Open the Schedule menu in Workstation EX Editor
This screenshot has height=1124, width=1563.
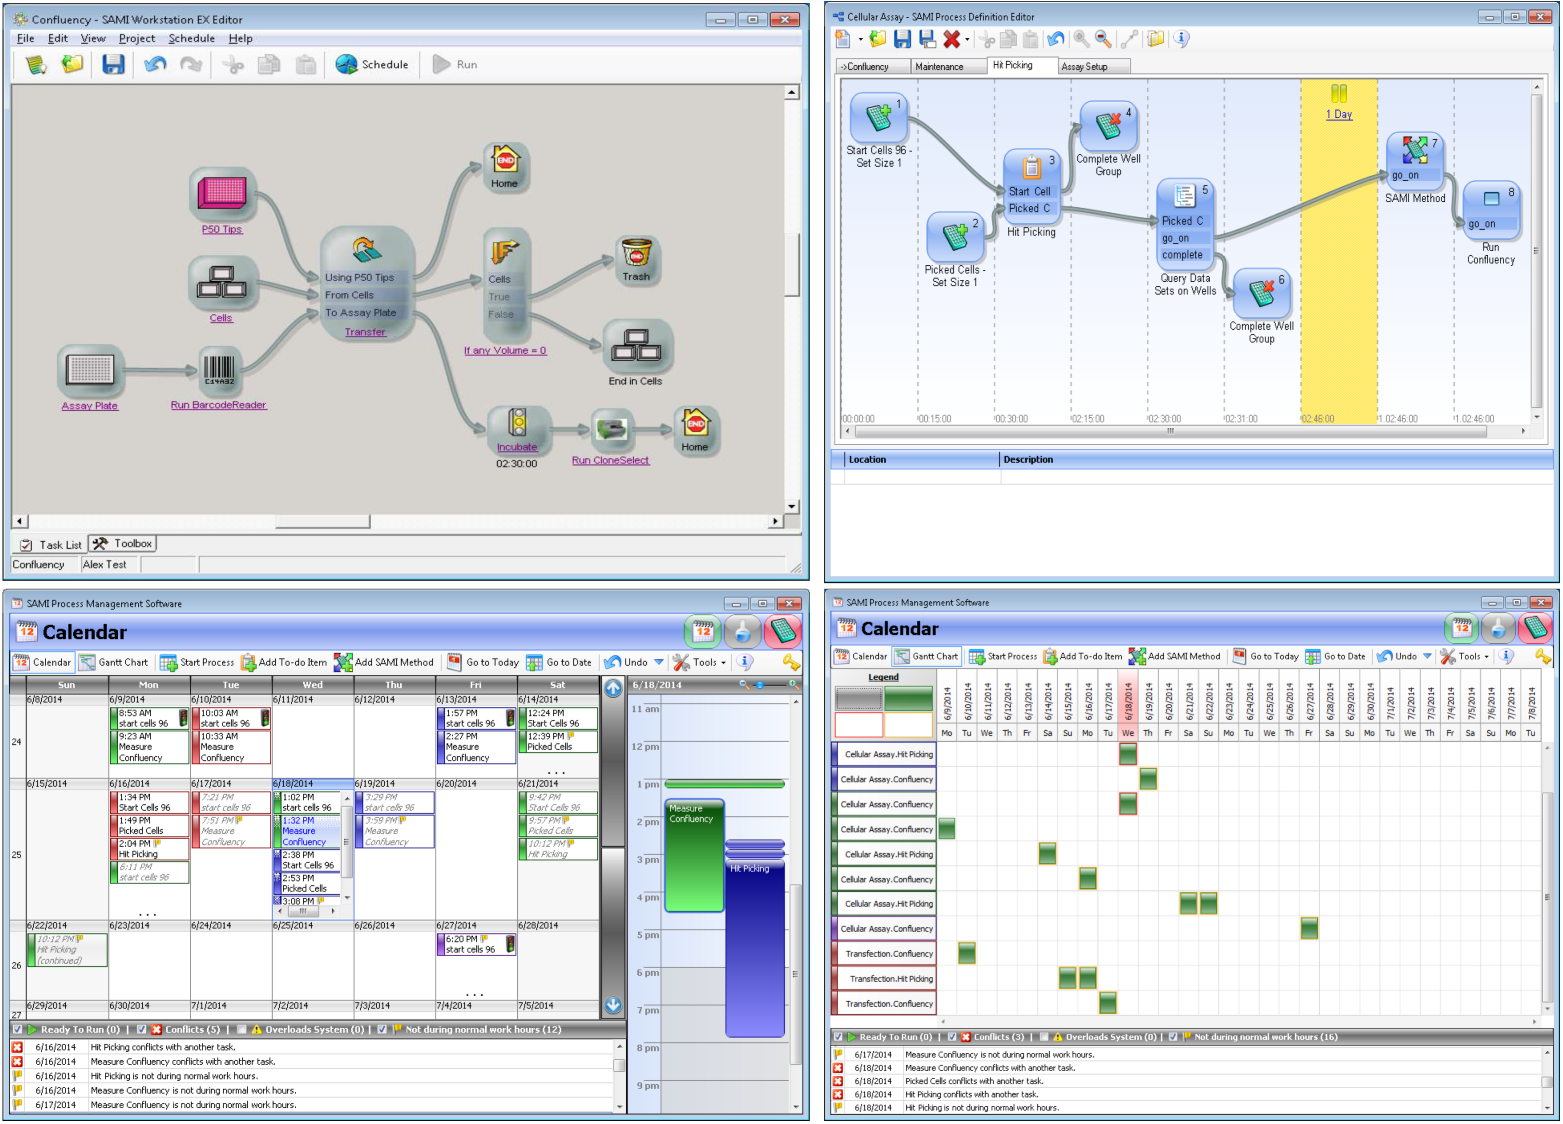pyautogui.click(x=191, y=38)
